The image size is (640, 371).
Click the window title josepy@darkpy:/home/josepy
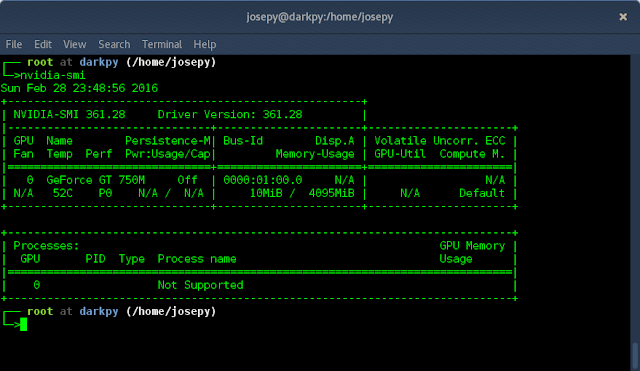320,17
